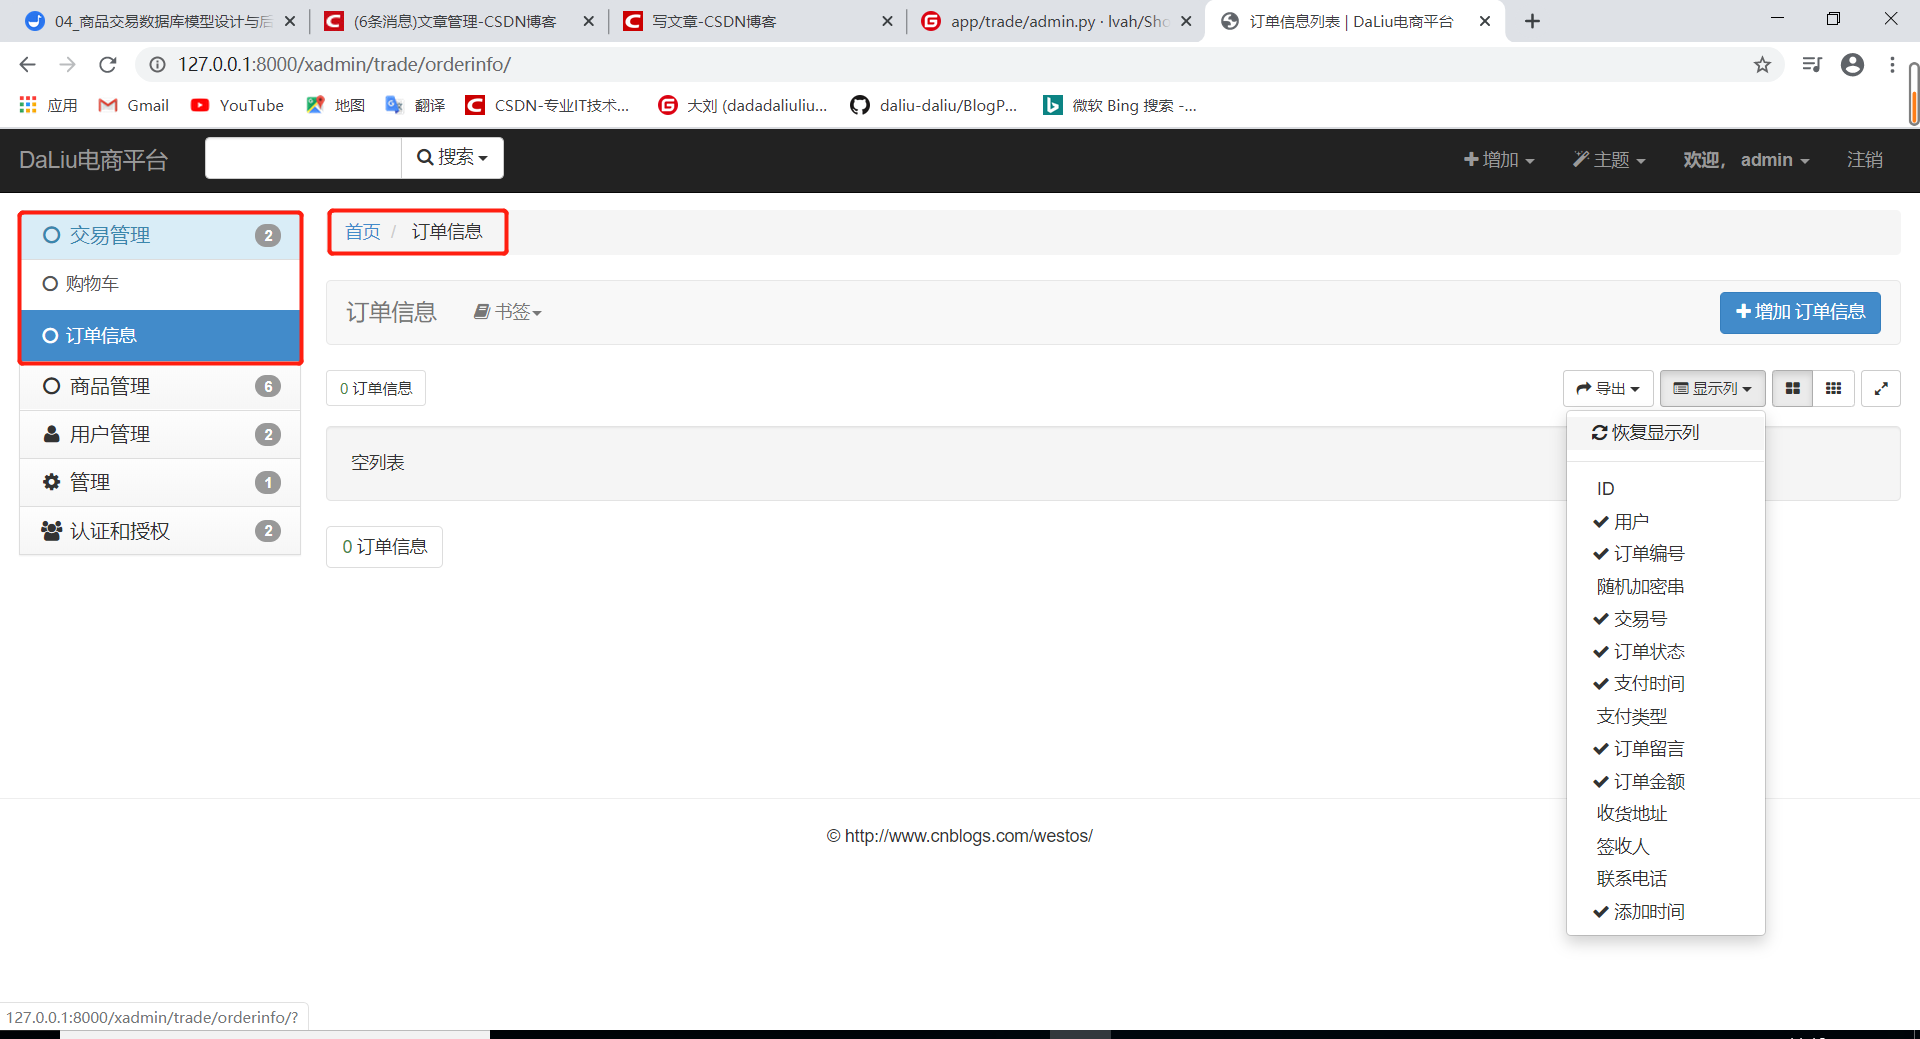Open the Apps grid bookmark

(47, 105)
